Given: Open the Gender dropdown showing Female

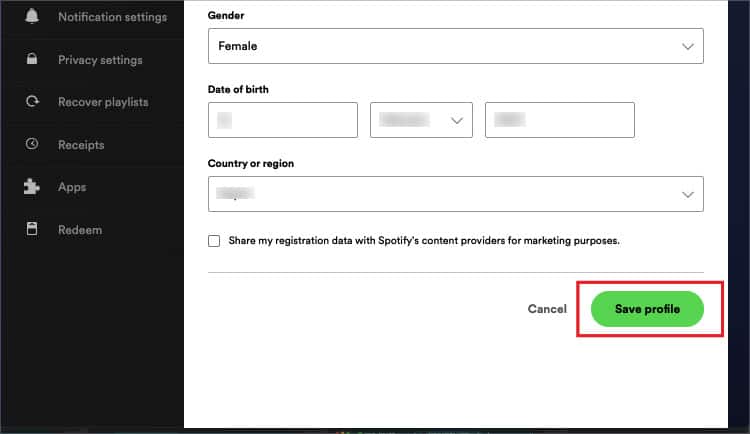Looking at the screenshot, I should pos(455,46).
